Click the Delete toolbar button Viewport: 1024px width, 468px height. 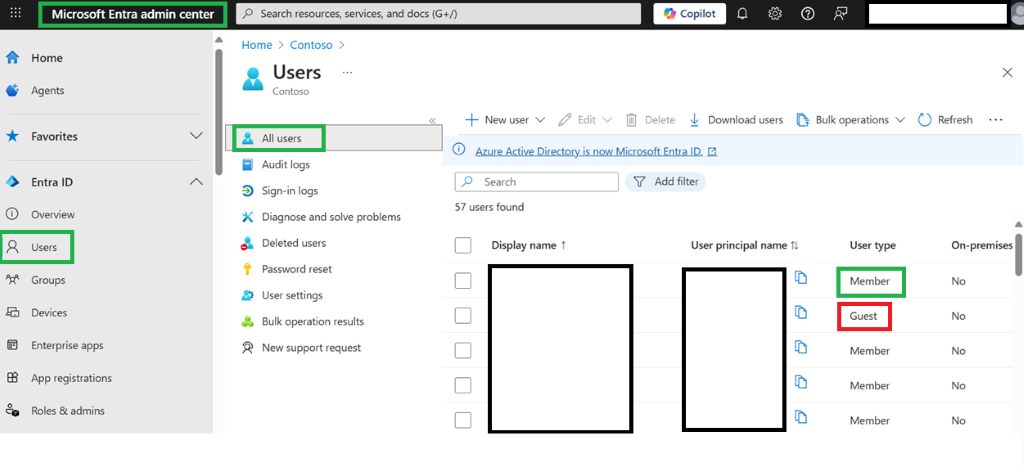(650, 120)
